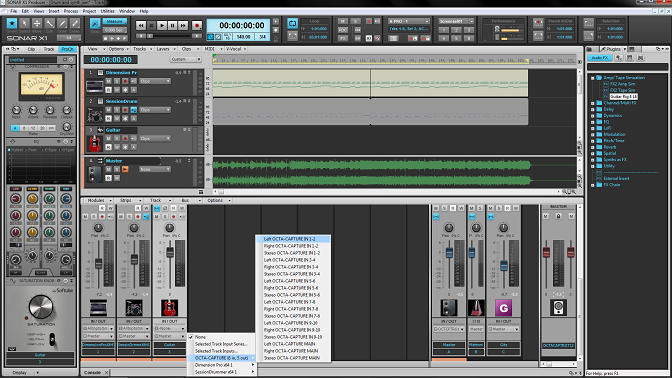The height and width of the screenshot is (378, 672).
Task: Click the transport Record button
Action: (197, 26)
